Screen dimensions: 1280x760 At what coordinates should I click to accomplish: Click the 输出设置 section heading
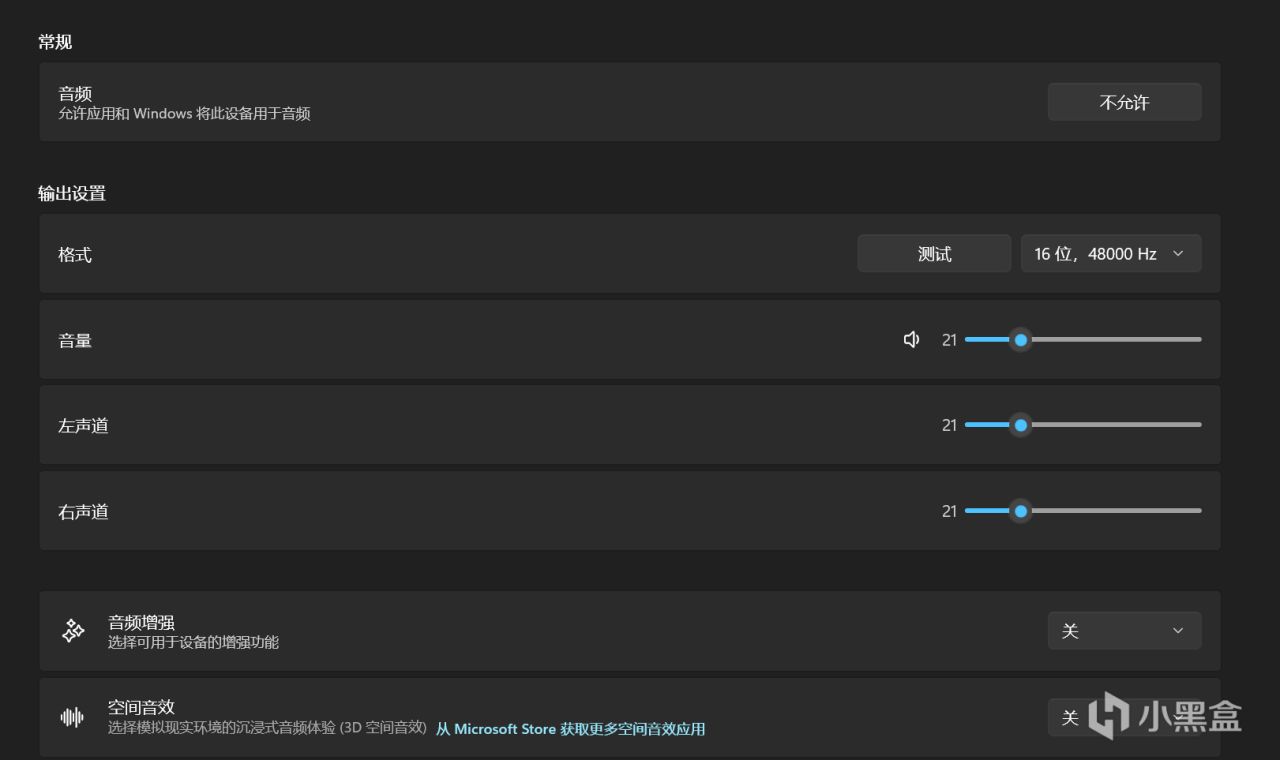coord(72,194)
